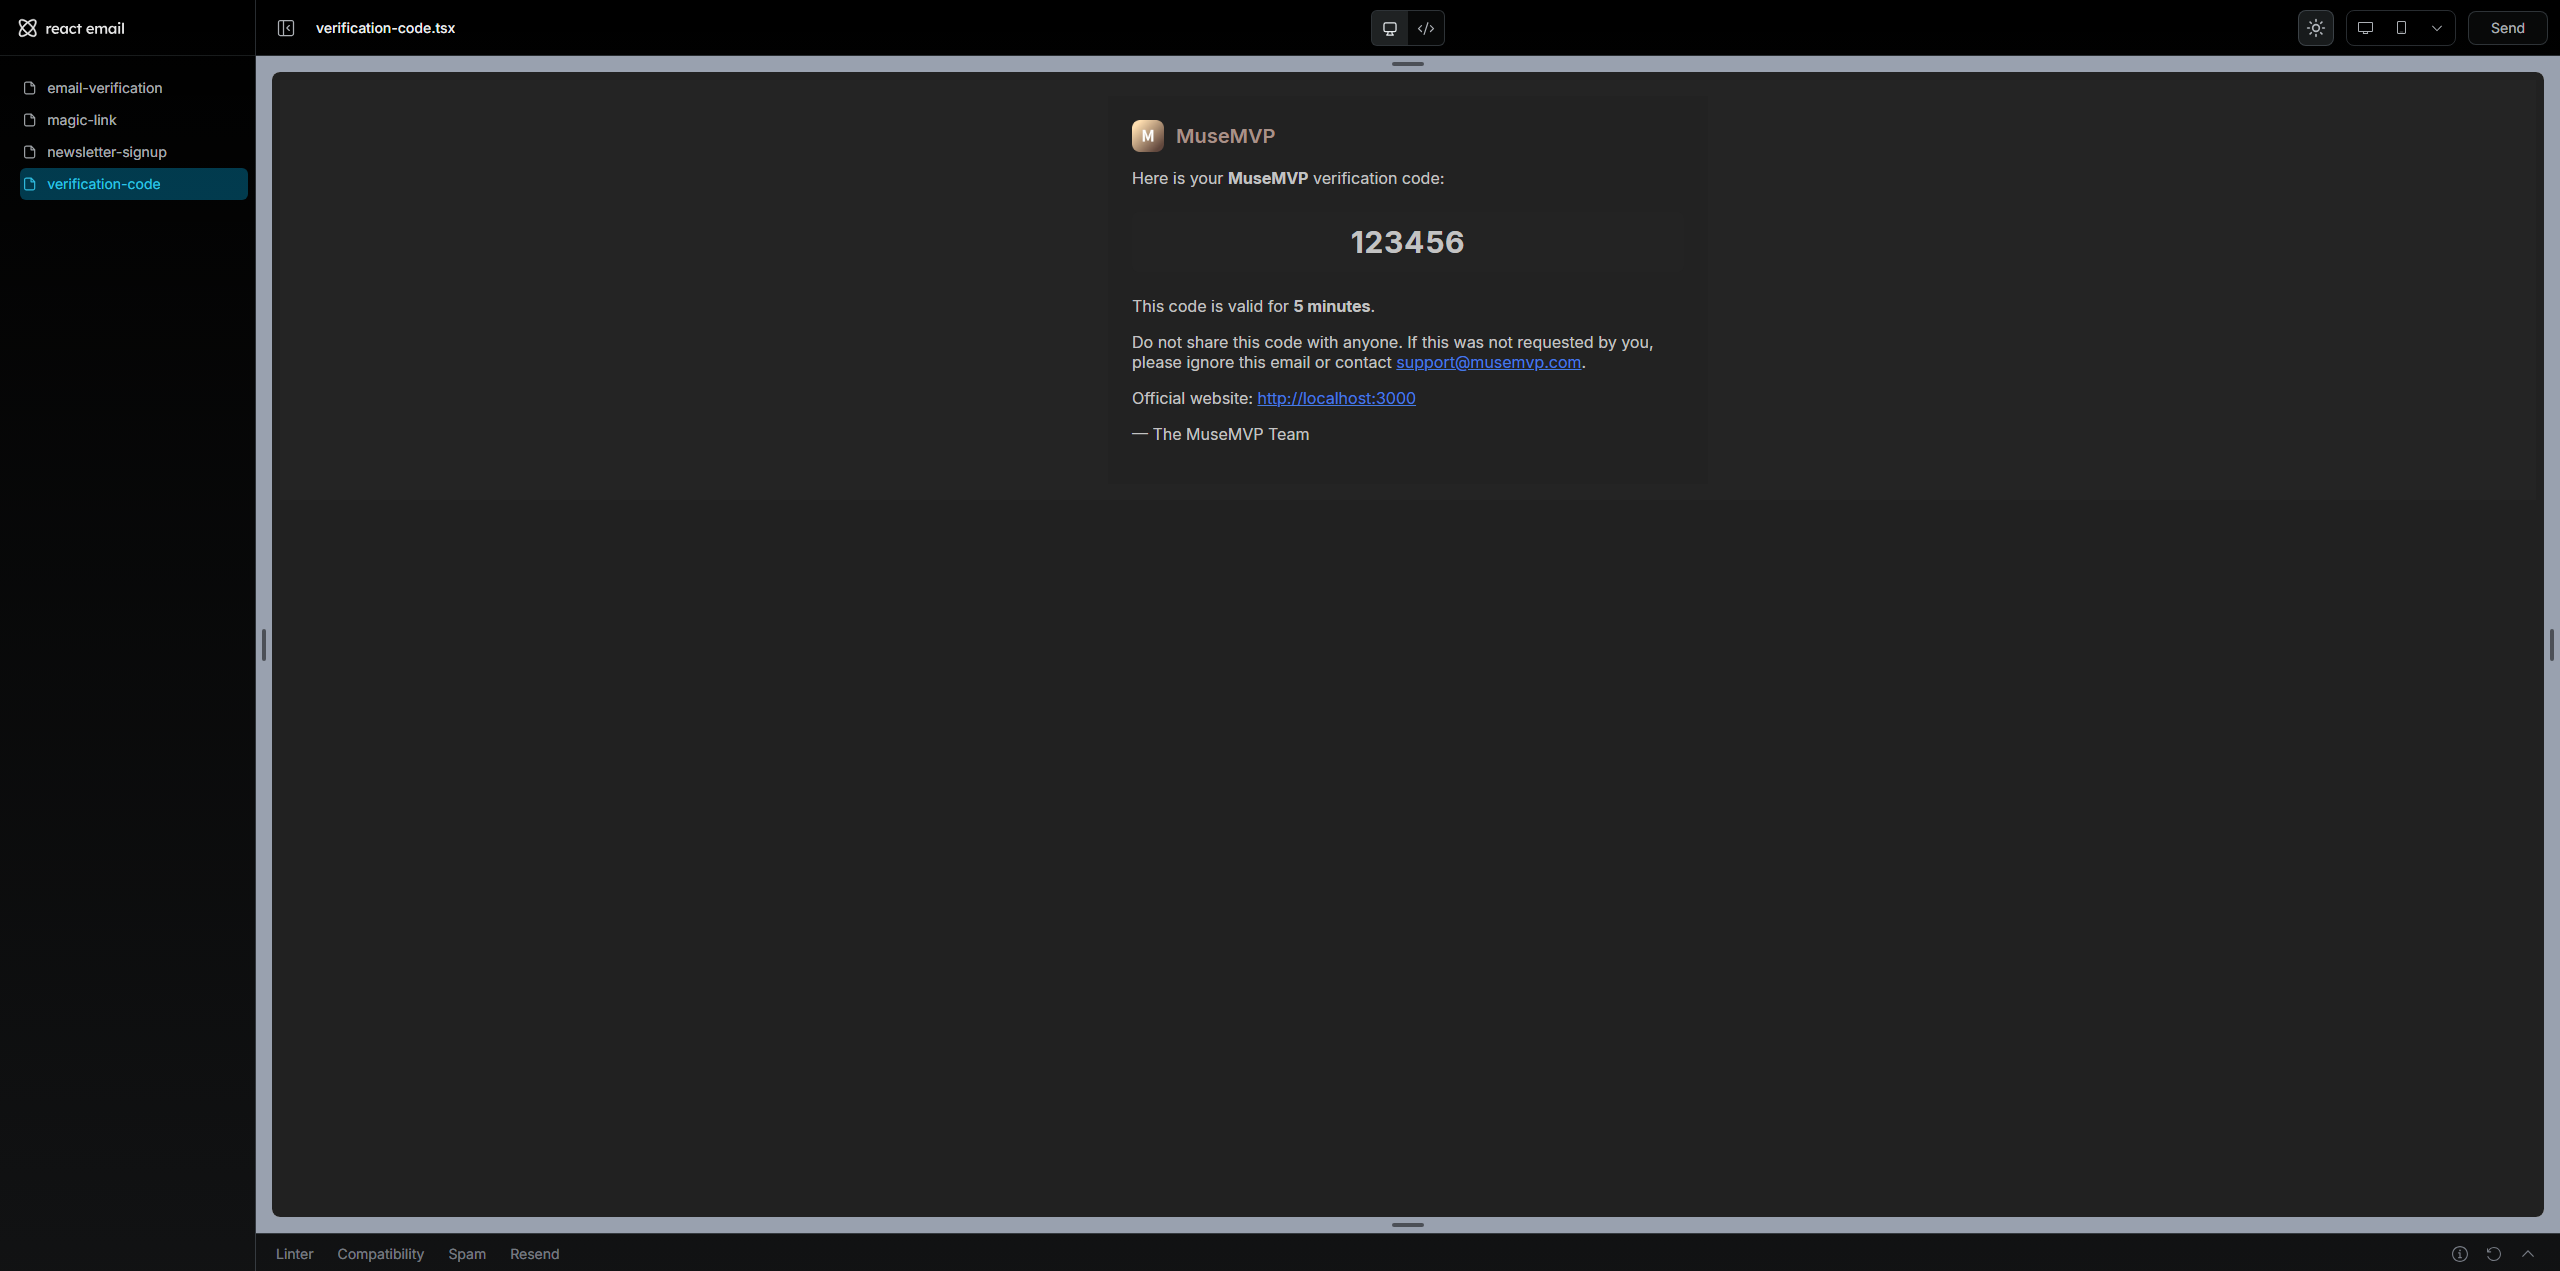The width and height of the screenshot is (2560, 1271).
Task: Collapse the sidebar using the panel icon
Action: (x=286, y=28)
